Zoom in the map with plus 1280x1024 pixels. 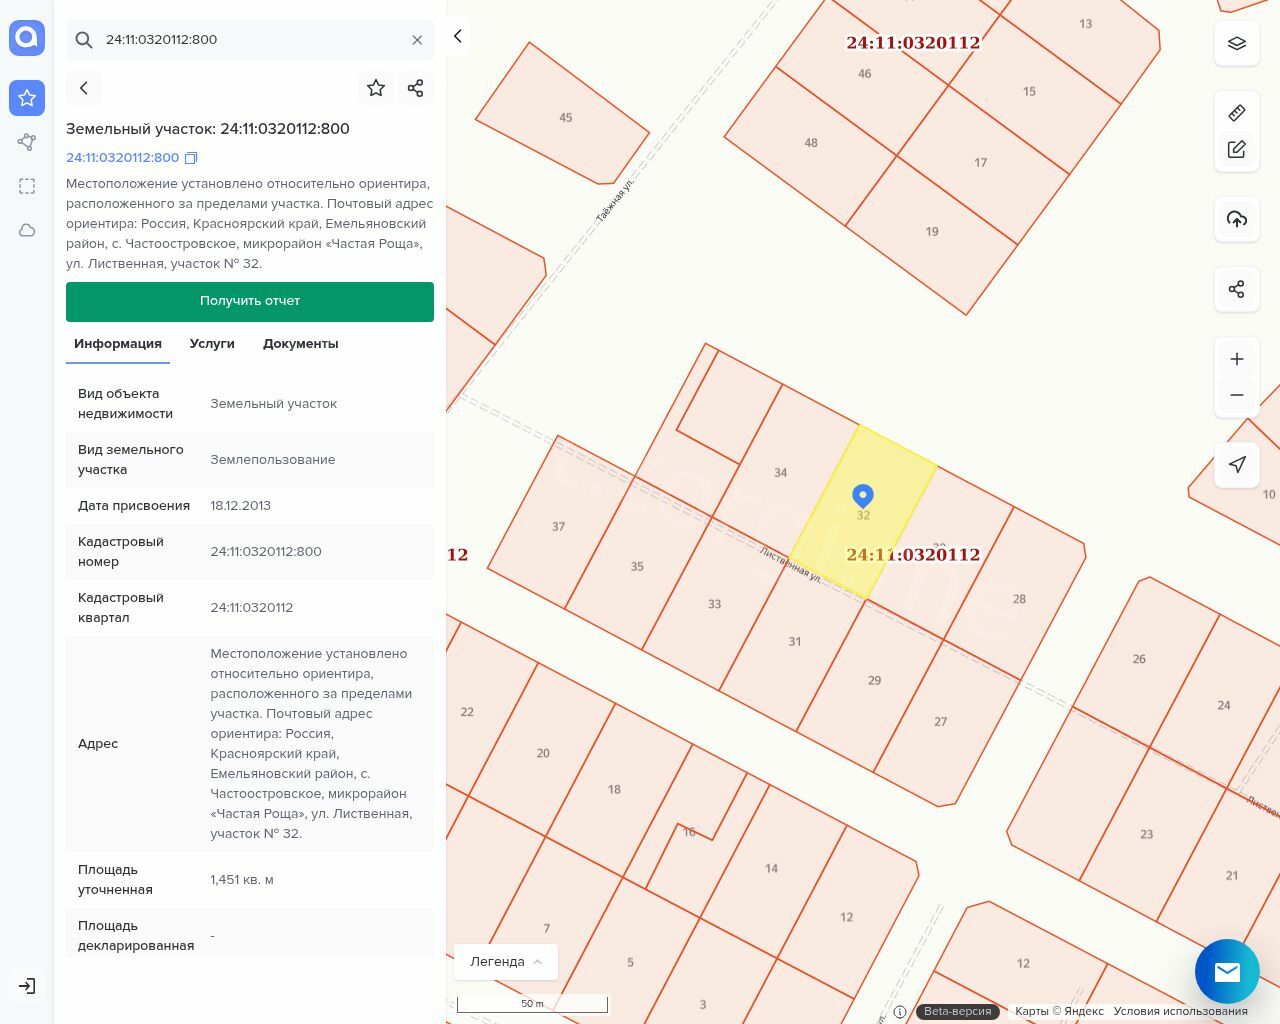click(x=1237, y=359)
